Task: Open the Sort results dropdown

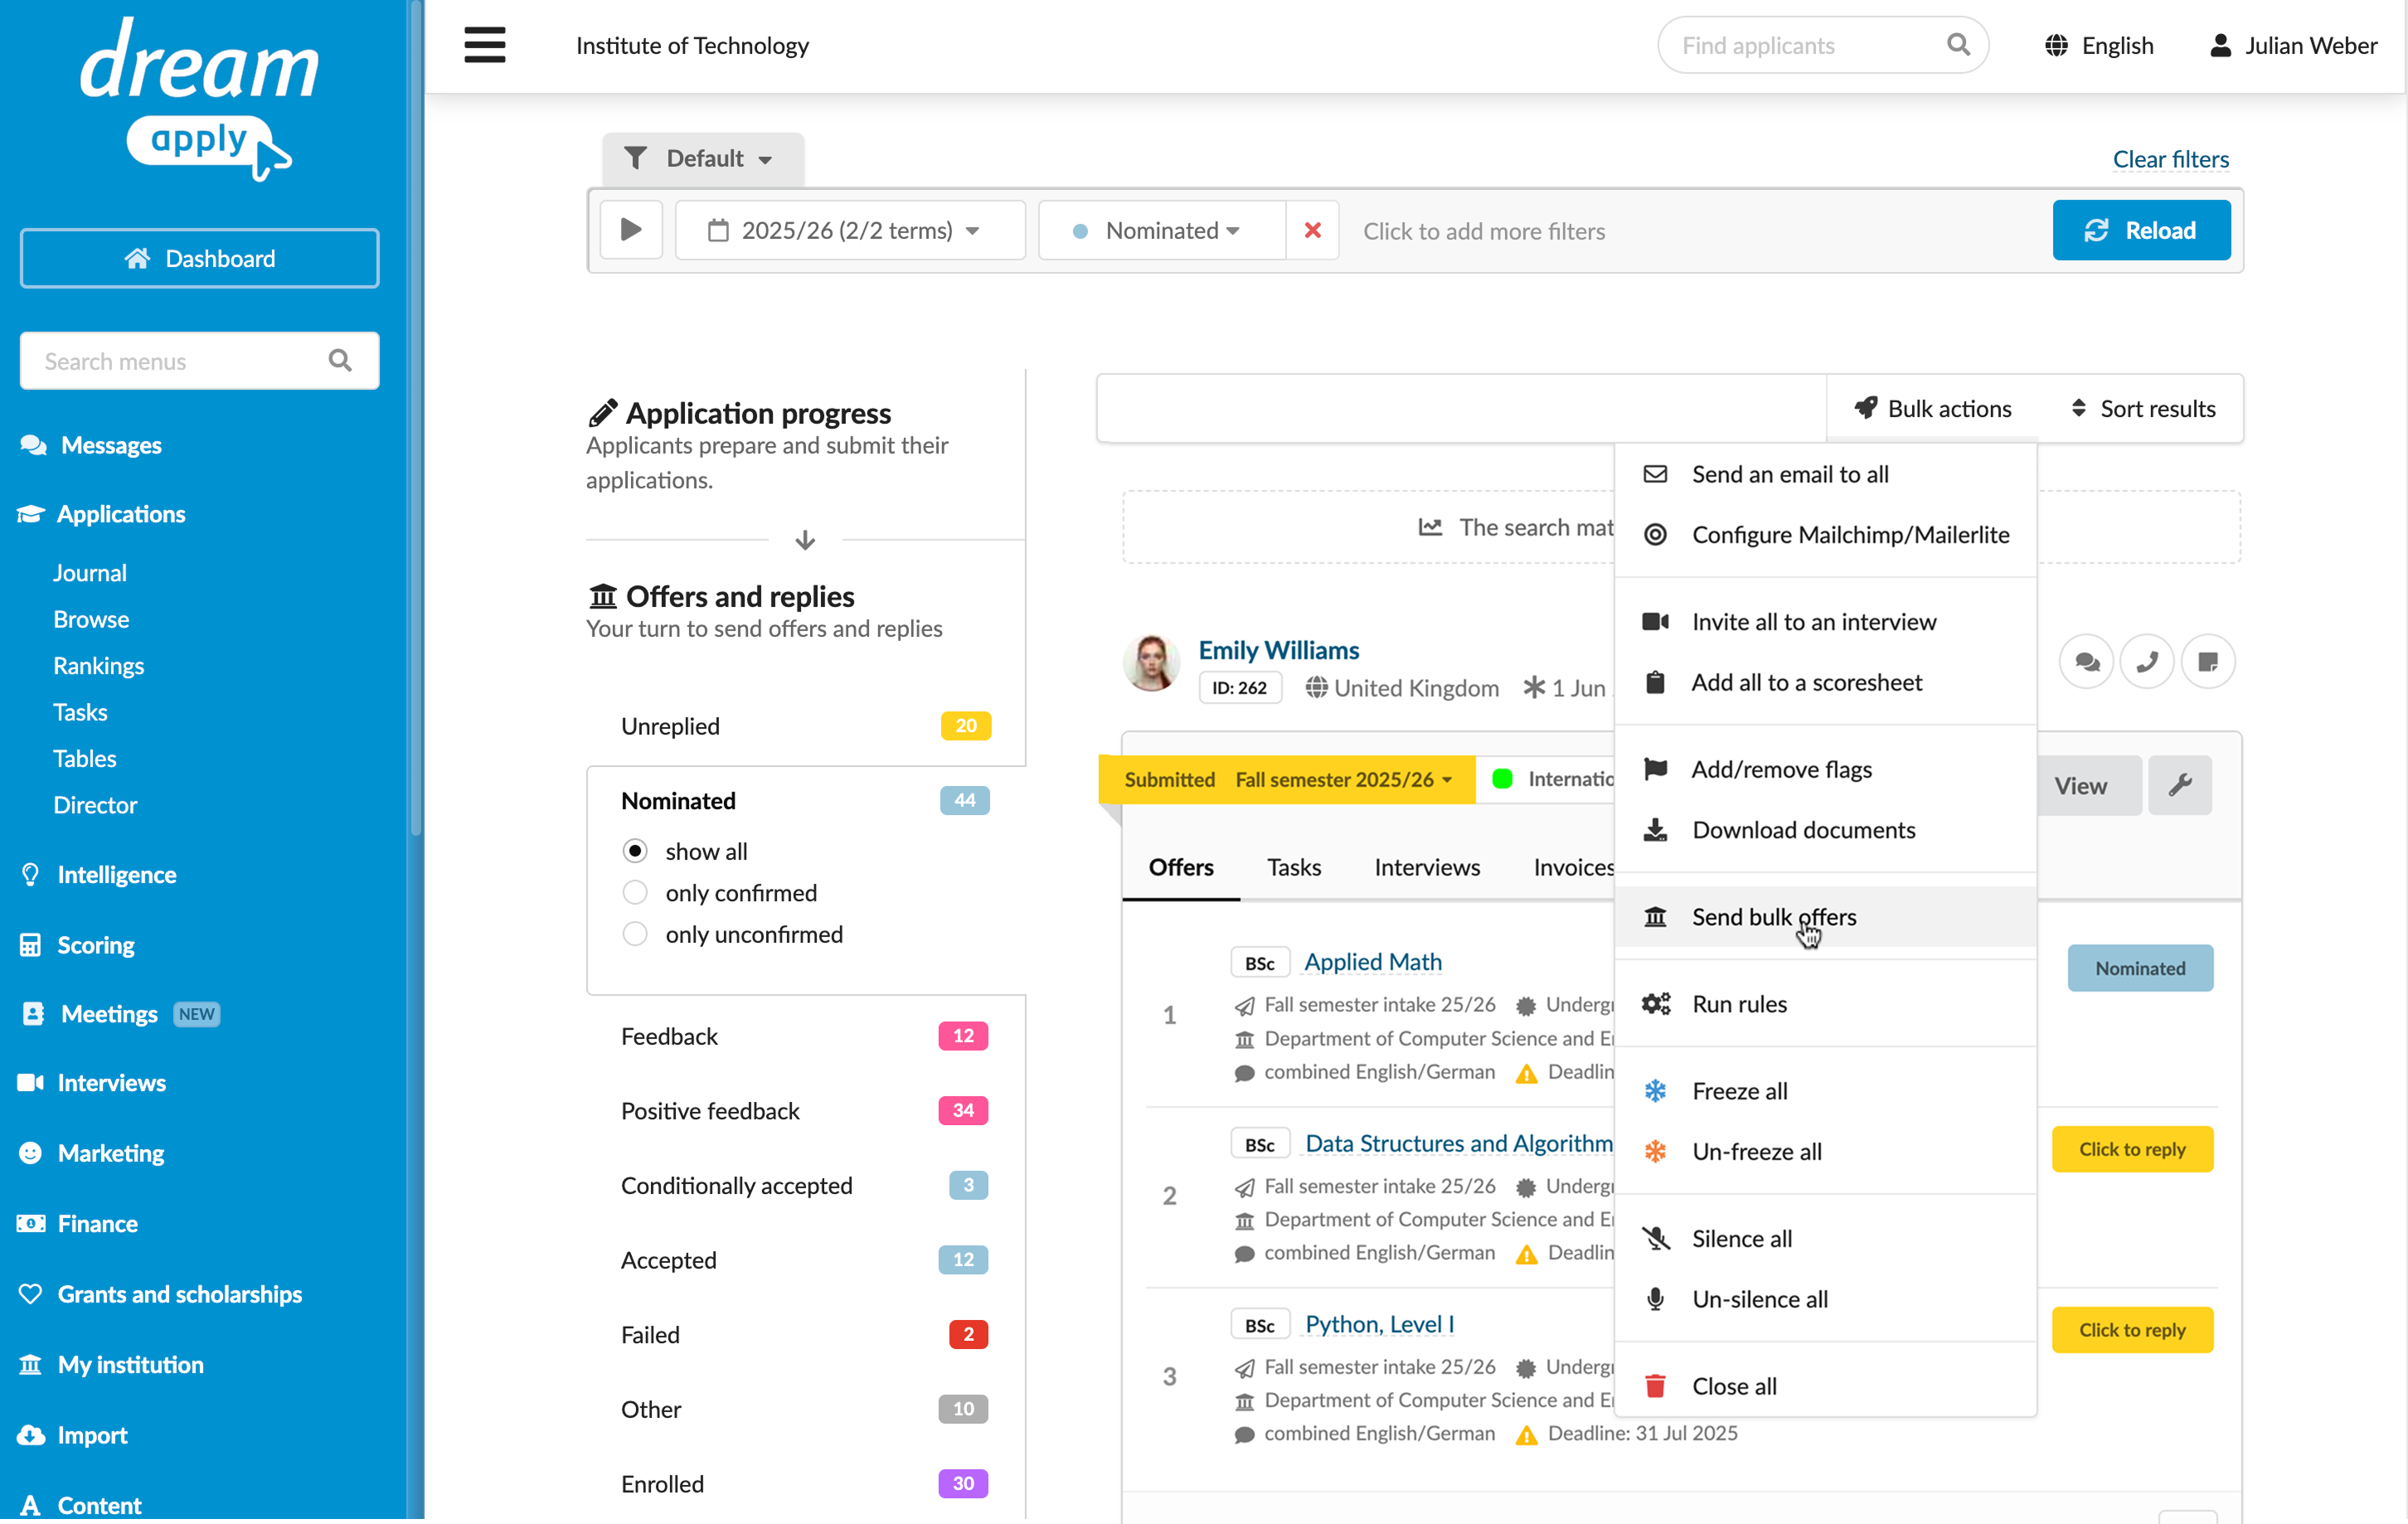Action: [x=2143, y=408]
